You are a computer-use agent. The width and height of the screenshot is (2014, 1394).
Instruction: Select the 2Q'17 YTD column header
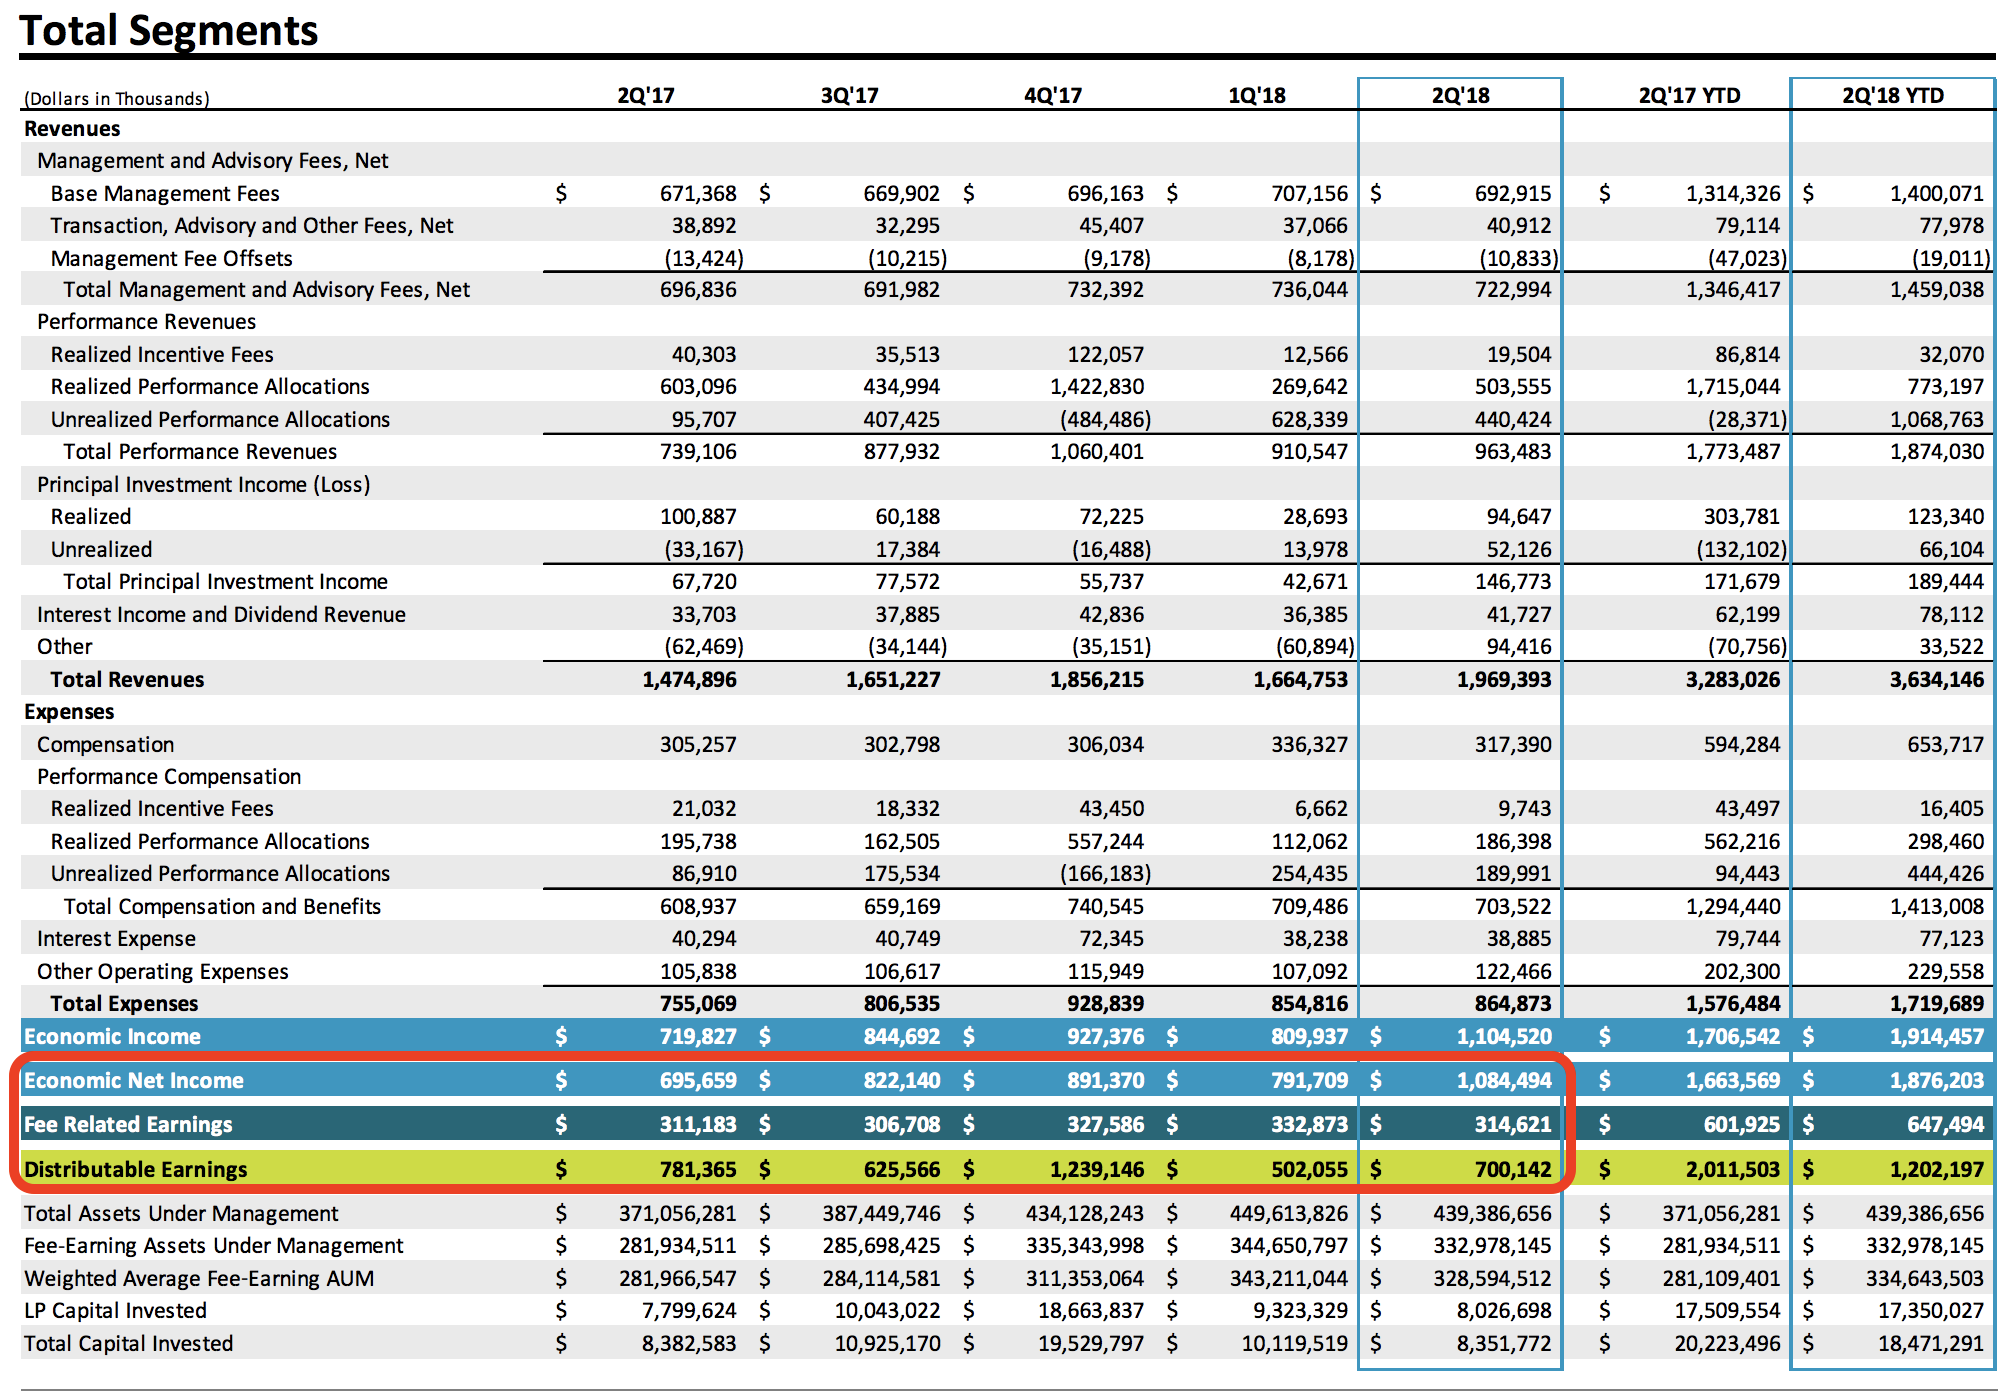tap(1690, 96)
